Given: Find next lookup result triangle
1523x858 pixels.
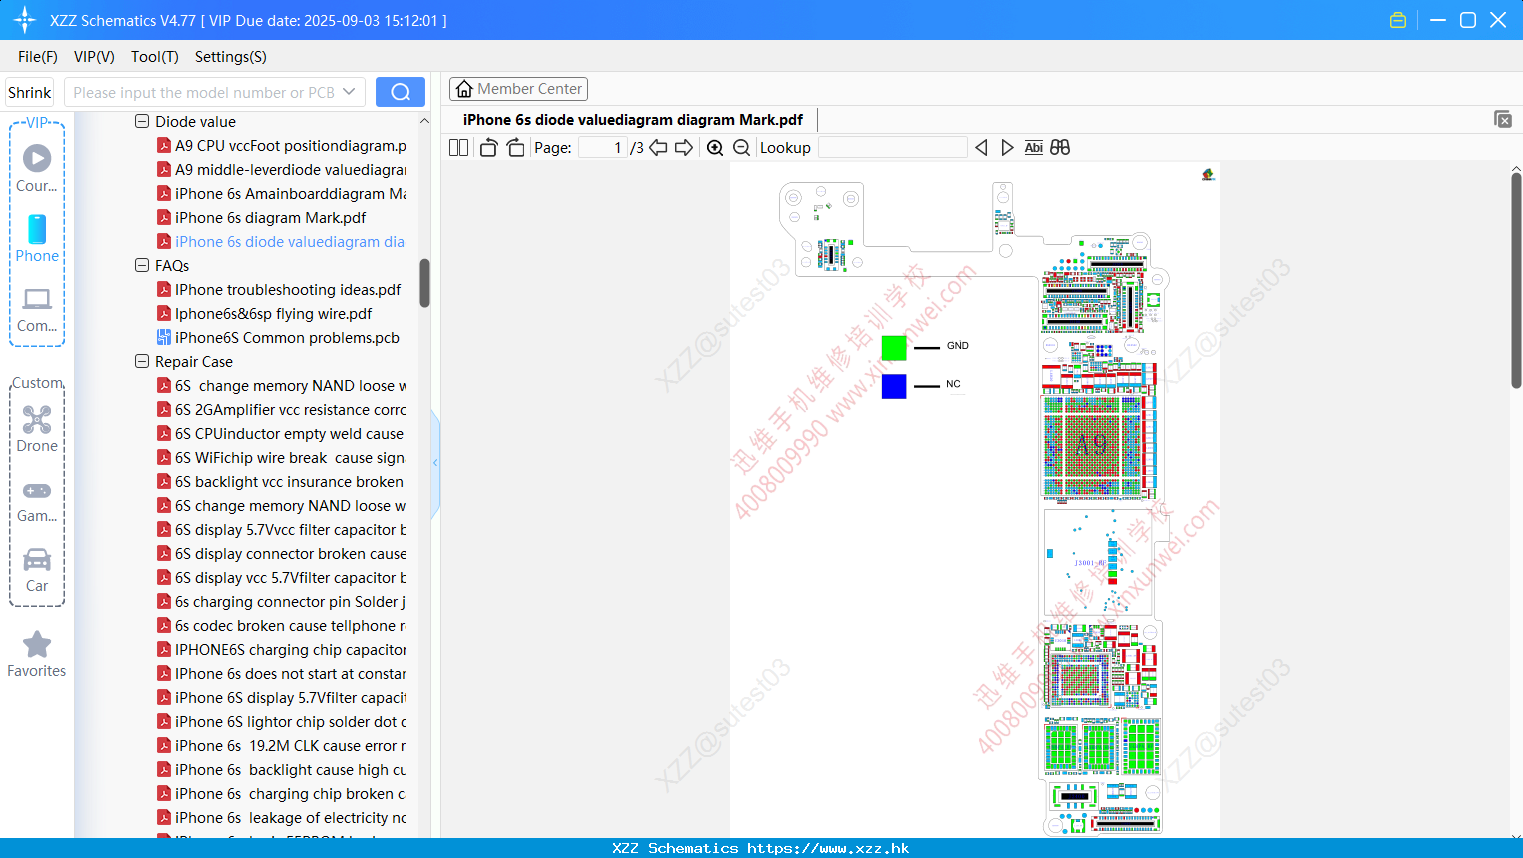Looking at the screenshot, I should [x=1007, y=148].
